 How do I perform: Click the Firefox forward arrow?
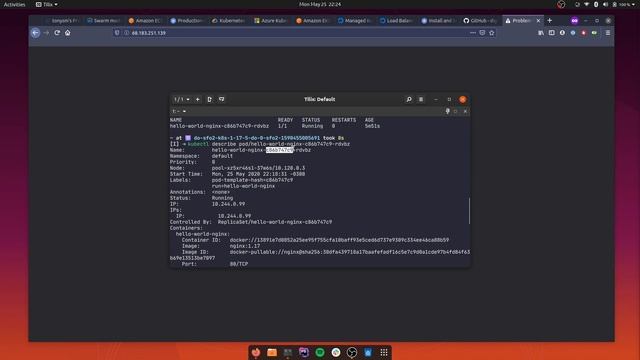(x=46, y=33)
